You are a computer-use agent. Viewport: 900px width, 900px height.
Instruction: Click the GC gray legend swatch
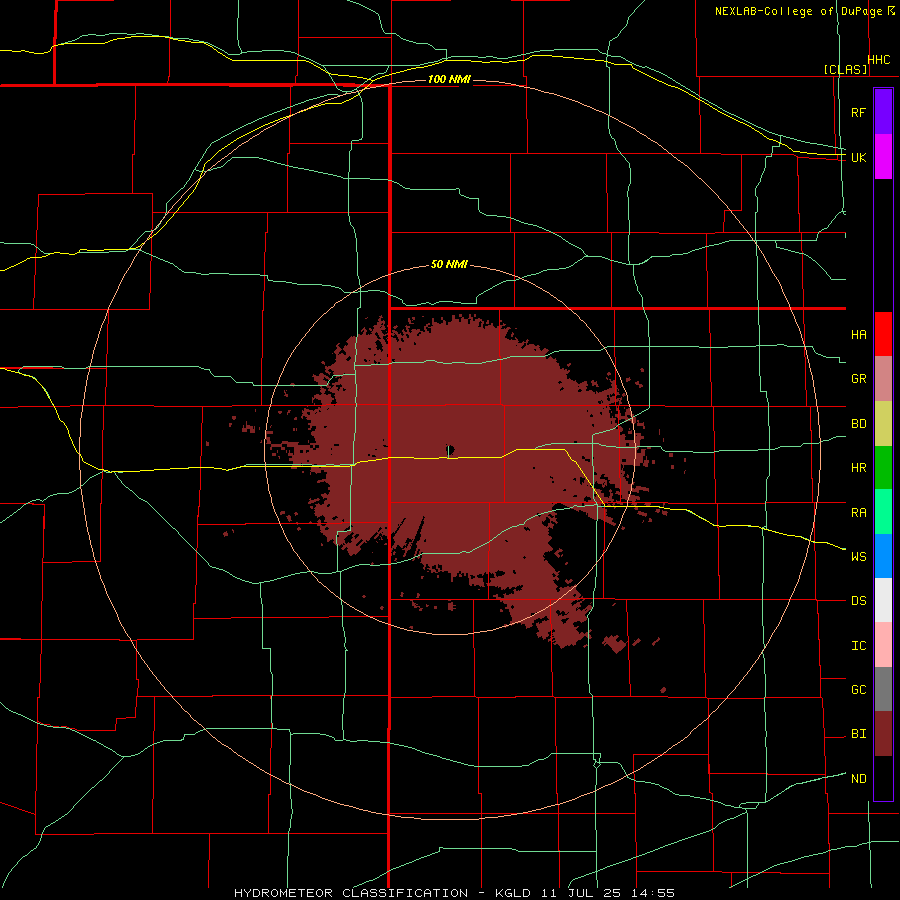tap(883, 689)
